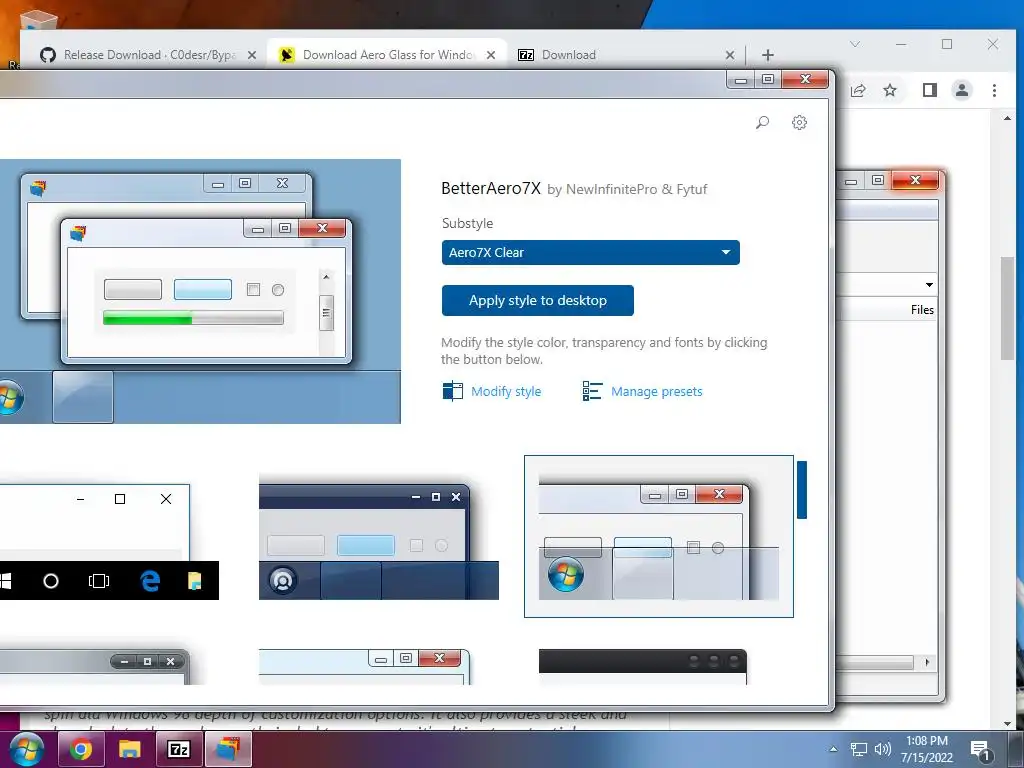1024x768 pixels.
Task: Open 7-Zip from the taskbar
Action: pos(179,749)
